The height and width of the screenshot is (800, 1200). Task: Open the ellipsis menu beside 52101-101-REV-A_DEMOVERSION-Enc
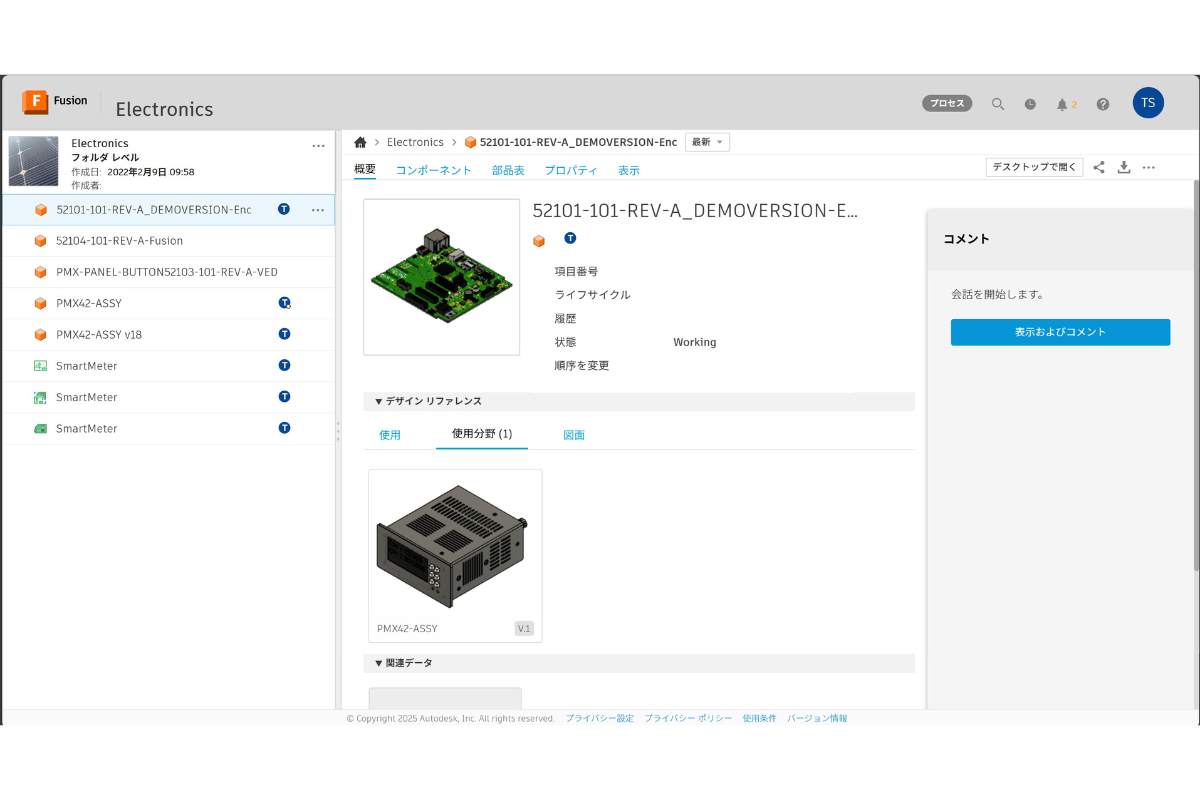click(x=318, y=210)
